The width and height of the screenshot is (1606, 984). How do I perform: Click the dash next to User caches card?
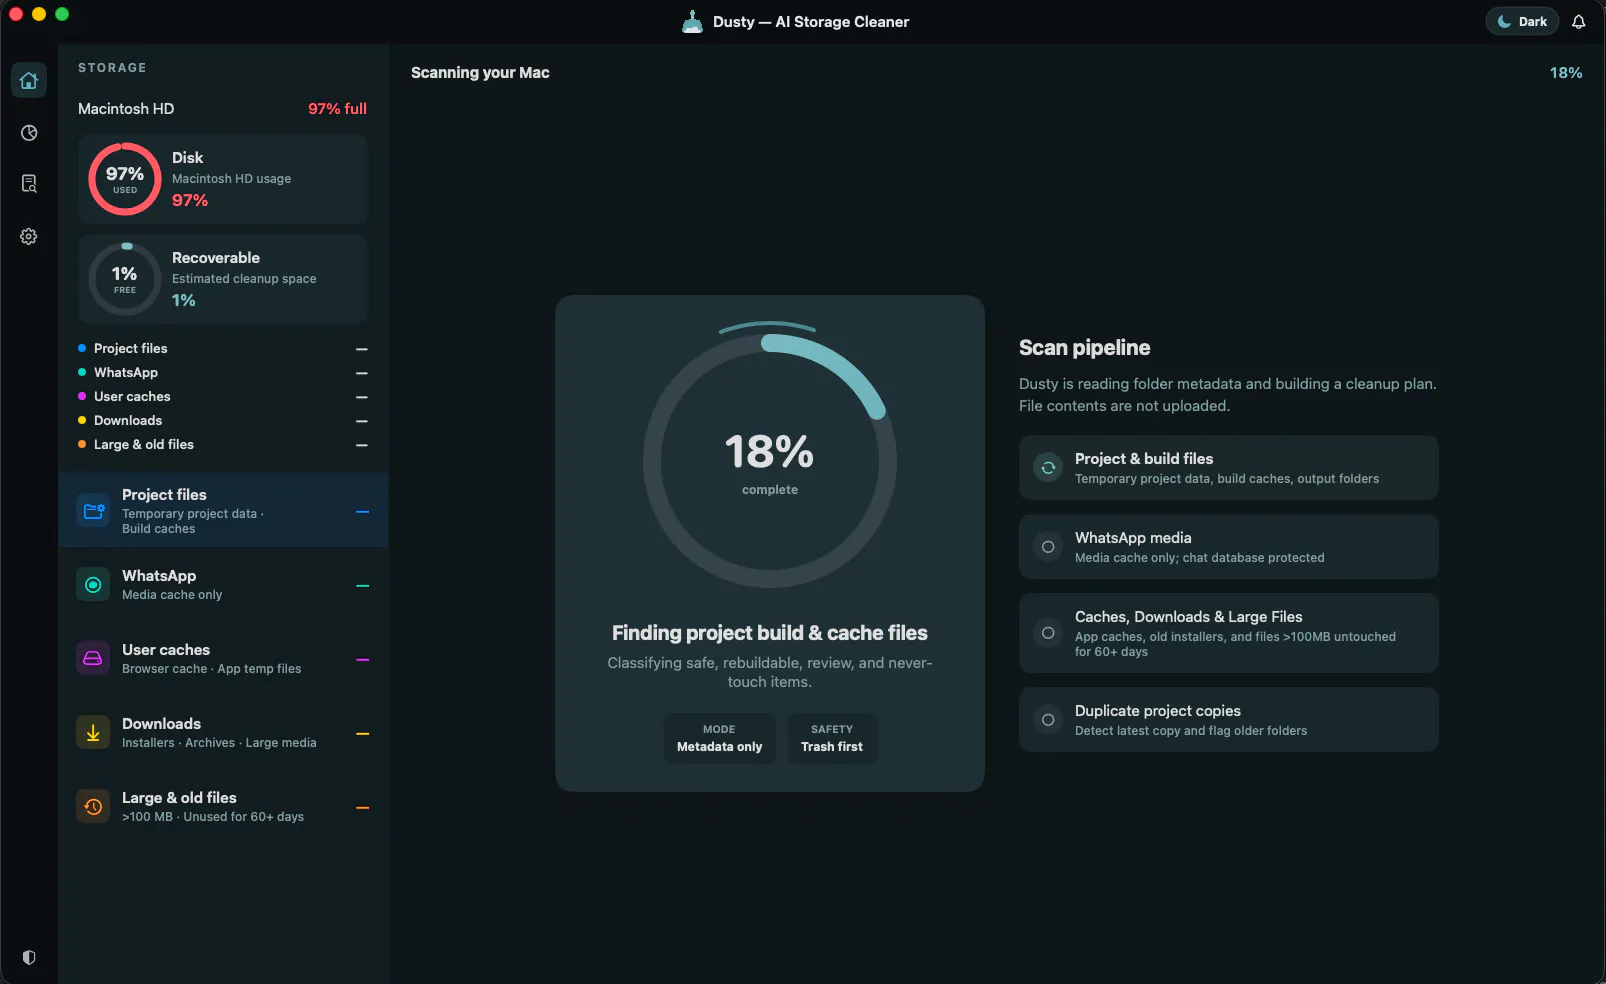363,660
